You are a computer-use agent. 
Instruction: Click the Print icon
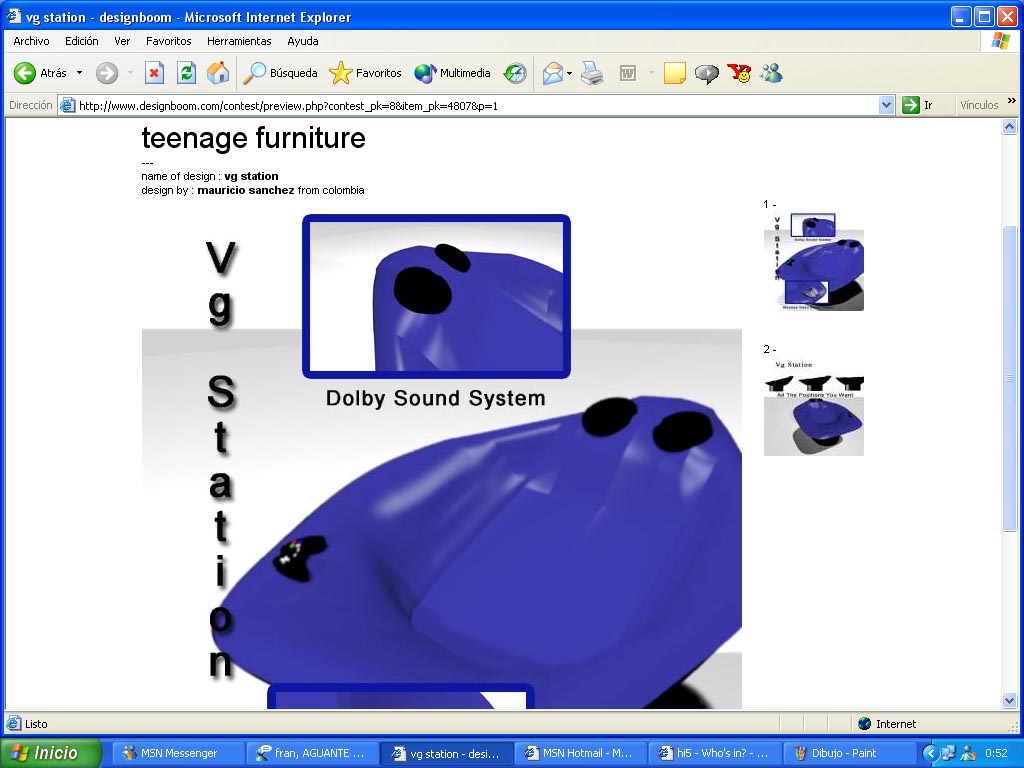(593, 73)
